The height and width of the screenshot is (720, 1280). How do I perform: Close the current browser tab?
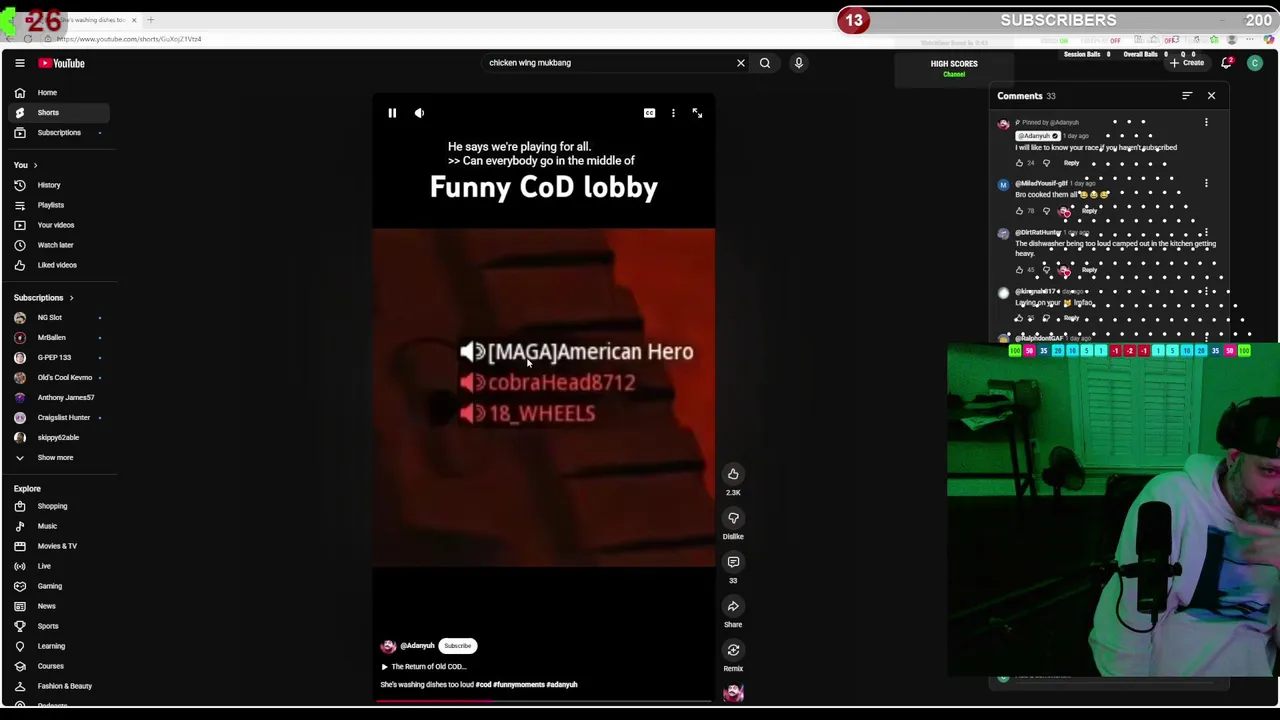tap(133, 20)
